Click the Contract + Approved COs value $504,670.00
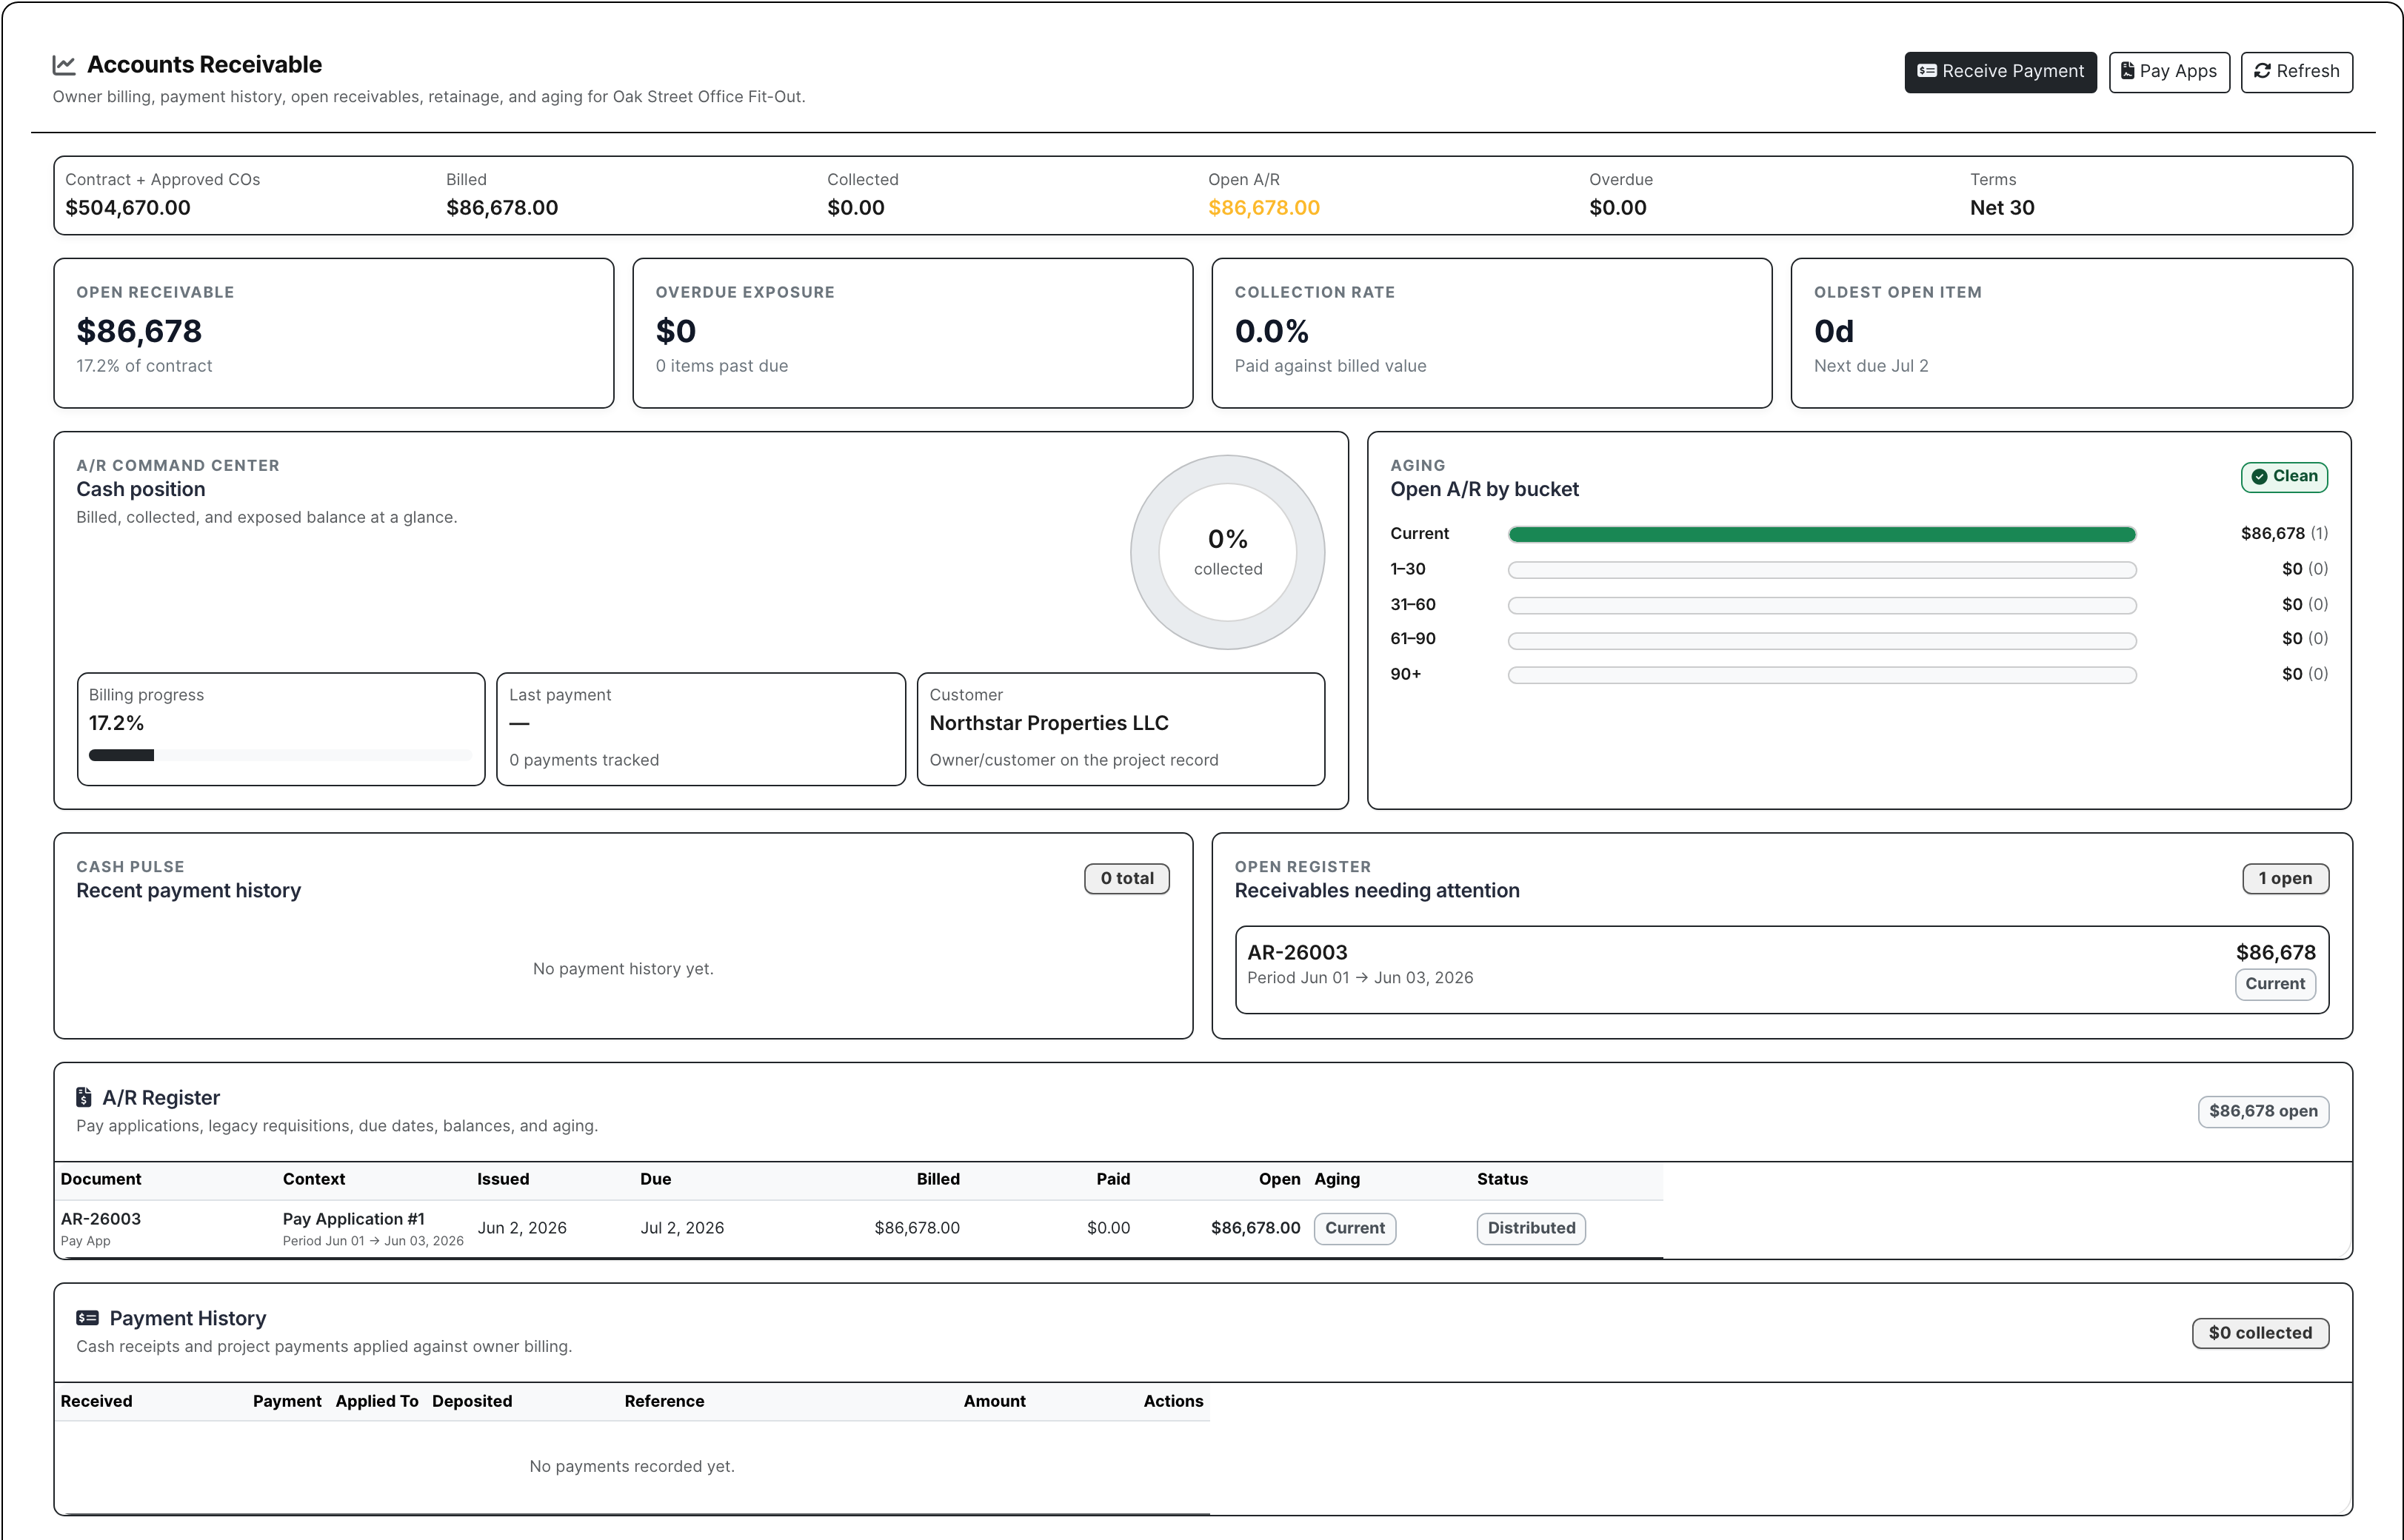The image size is (2404, 1540). pos(128,208)
